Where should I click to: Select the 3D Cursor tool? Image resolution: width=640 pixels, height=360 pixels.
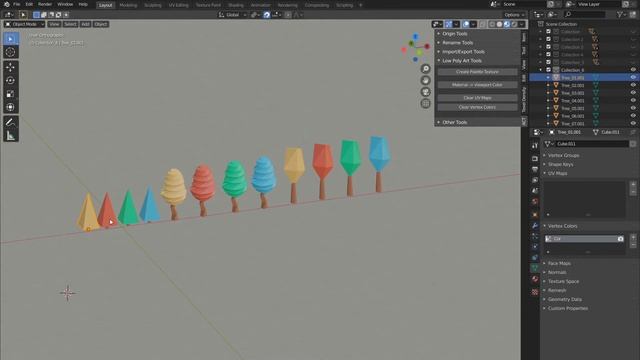click(11, 52)
